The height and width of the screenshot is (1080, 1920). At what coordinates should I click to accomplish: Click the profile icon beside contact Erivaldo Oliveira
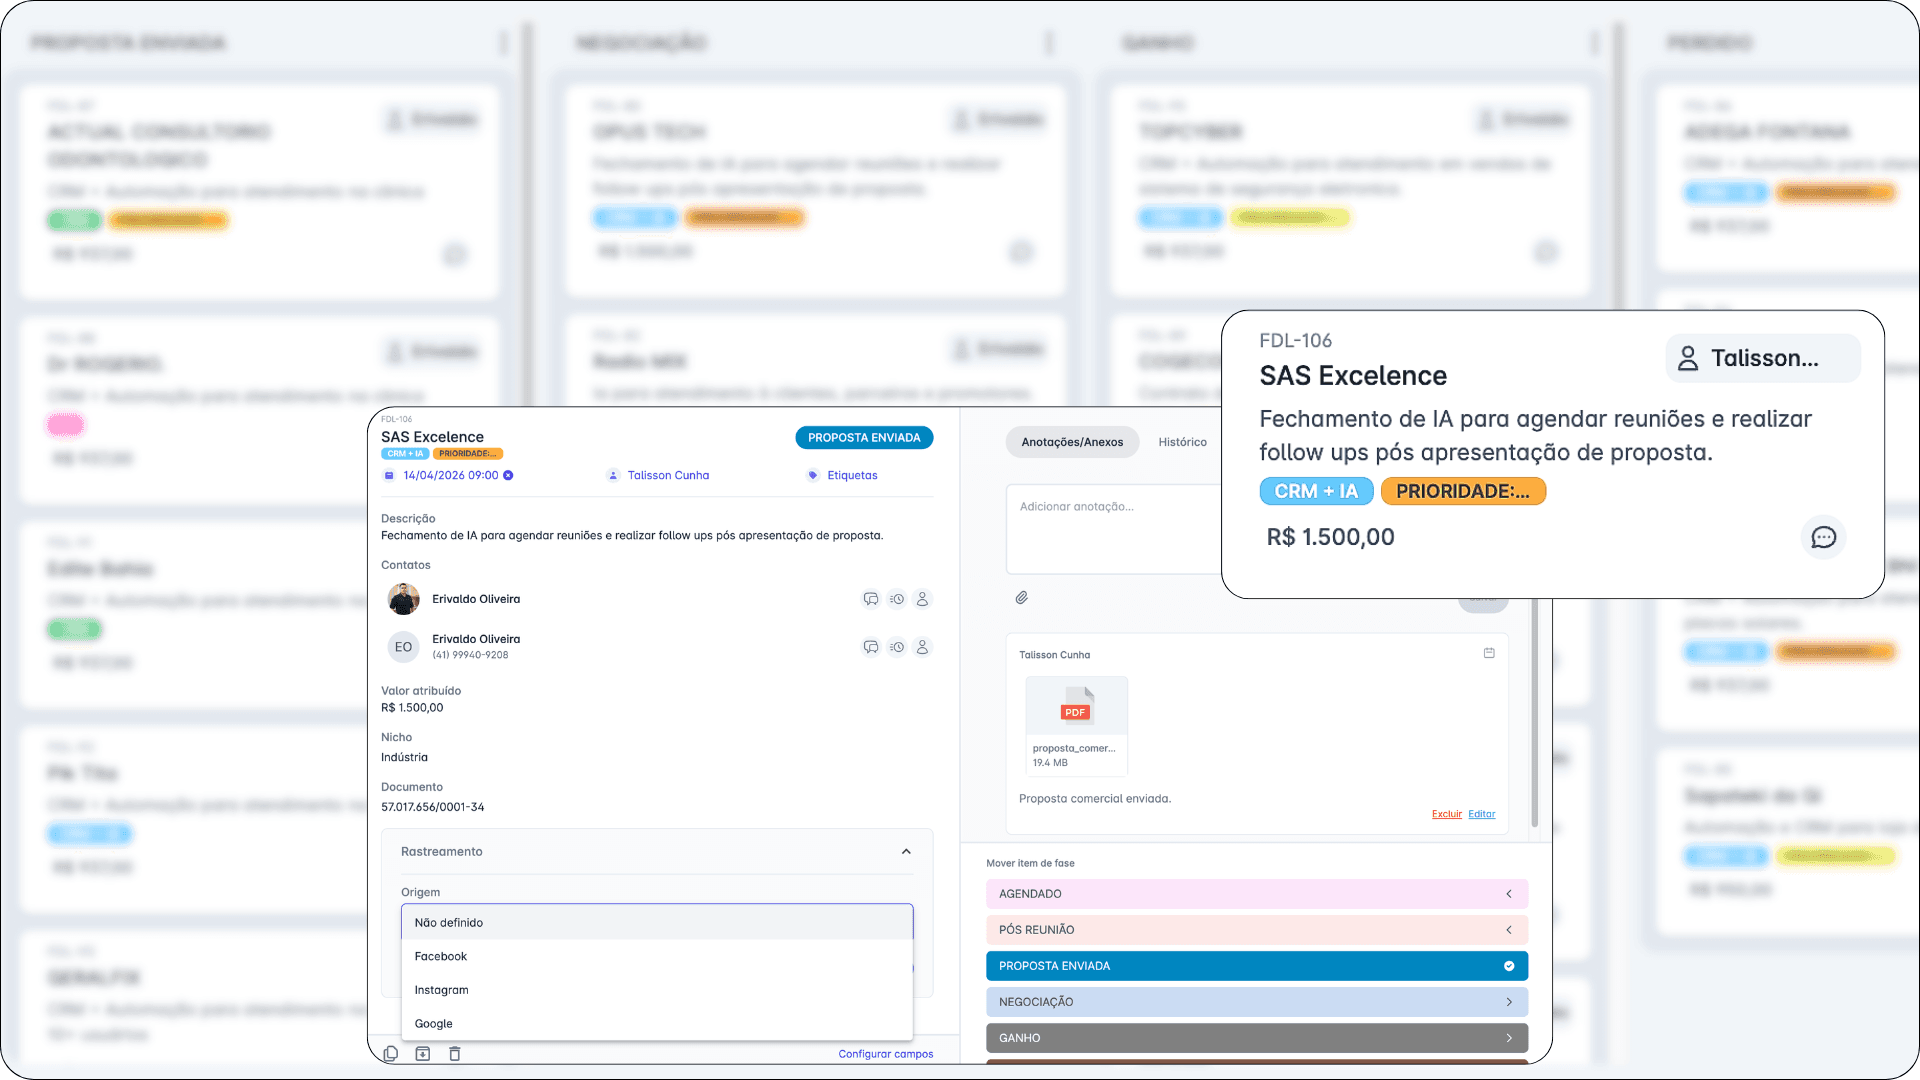923,599
